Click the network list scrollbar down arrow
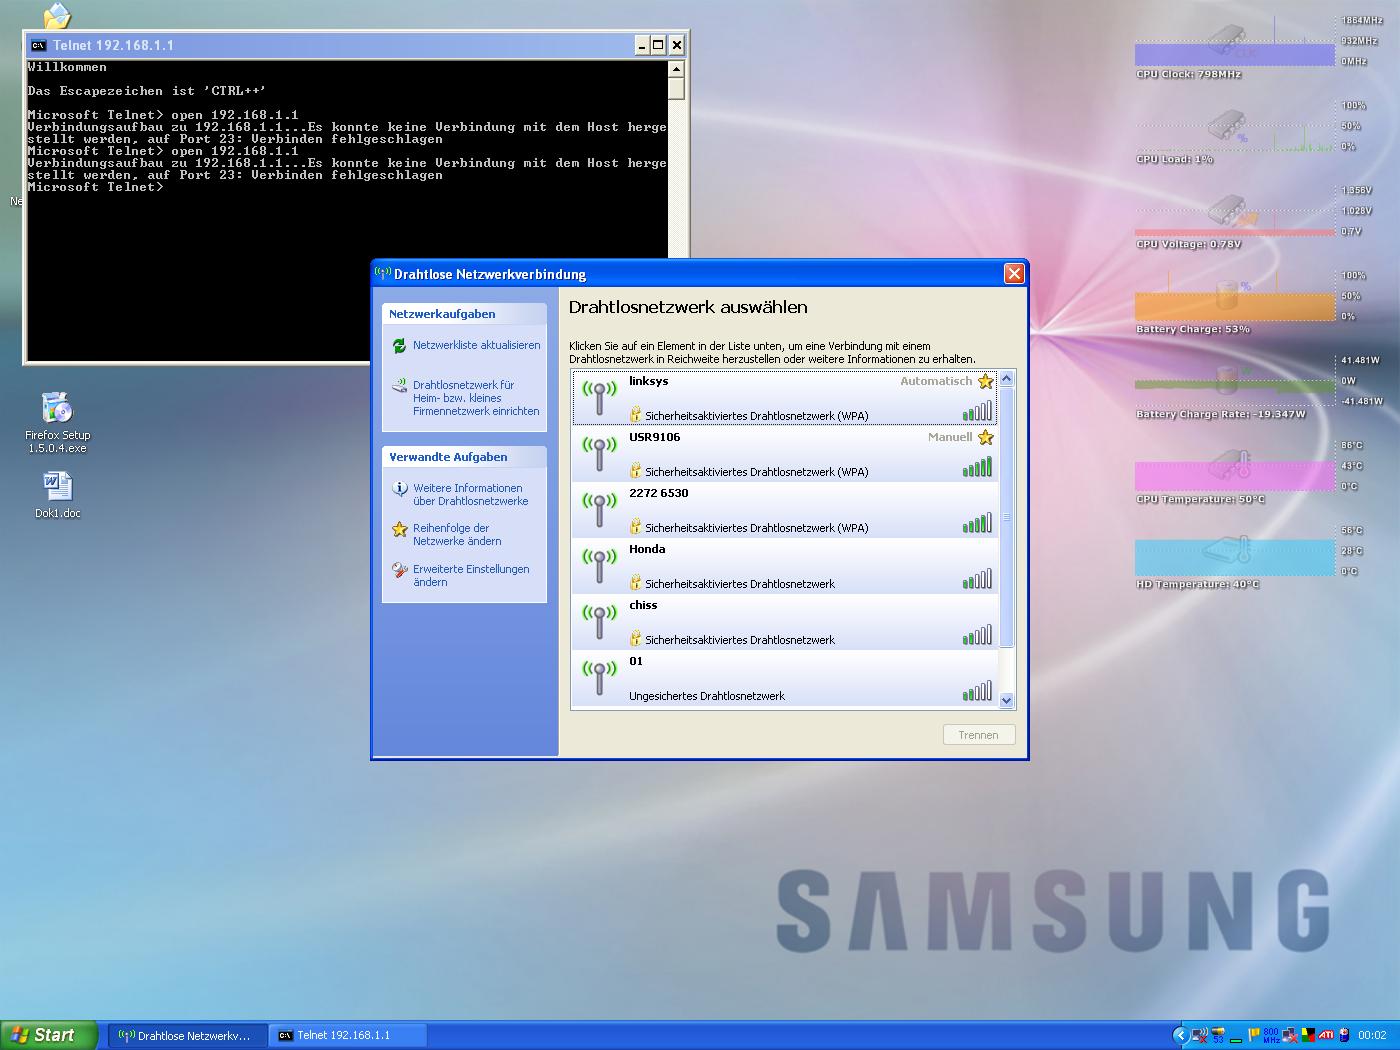The height and width of the screenshot is (1050, 1400). (x=1006, y=701)
